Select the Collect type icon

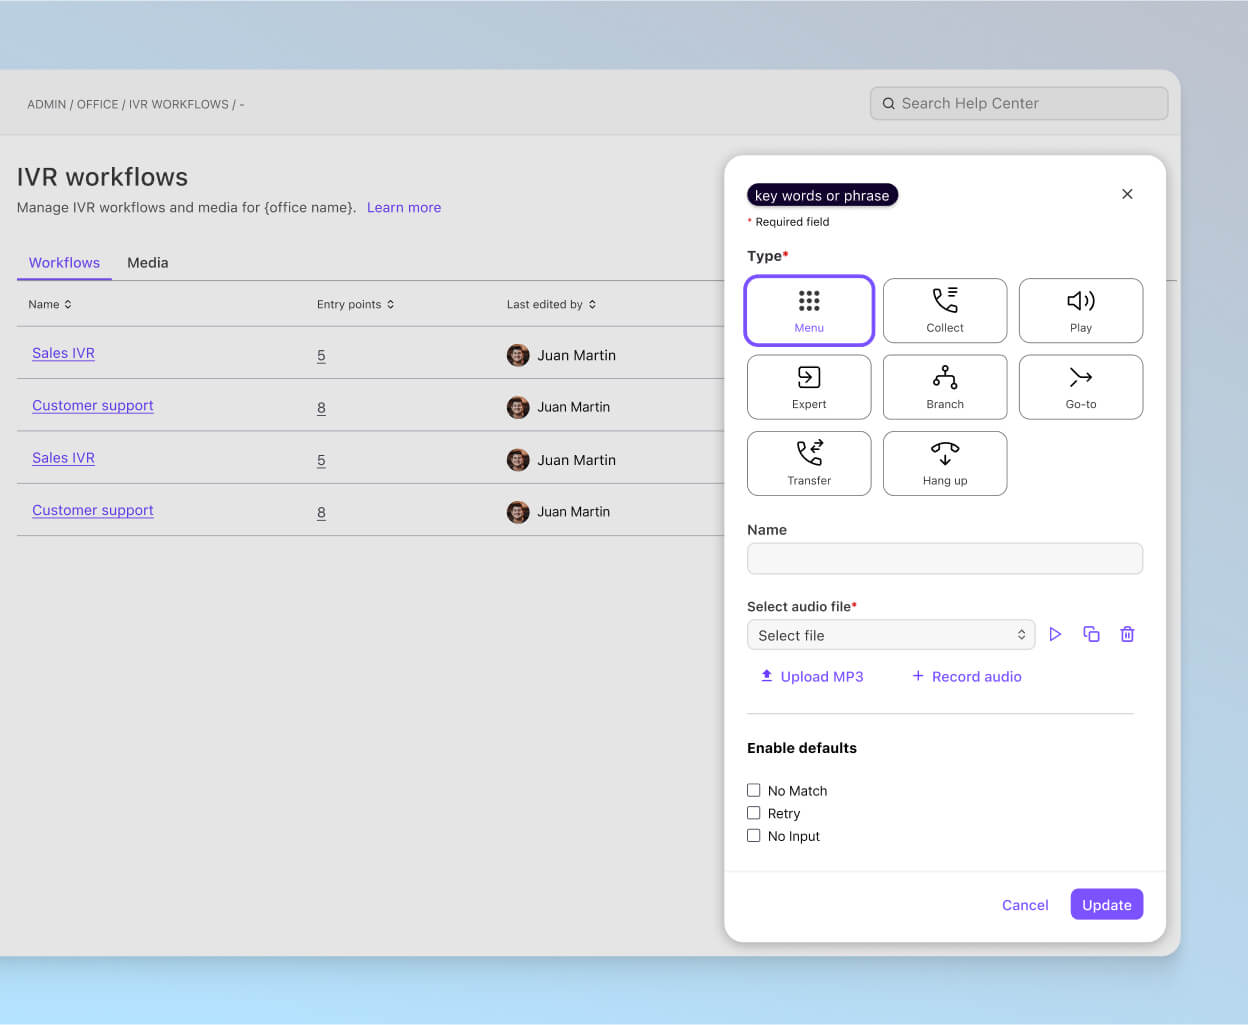pyautogui.click(x=944, y=310)
